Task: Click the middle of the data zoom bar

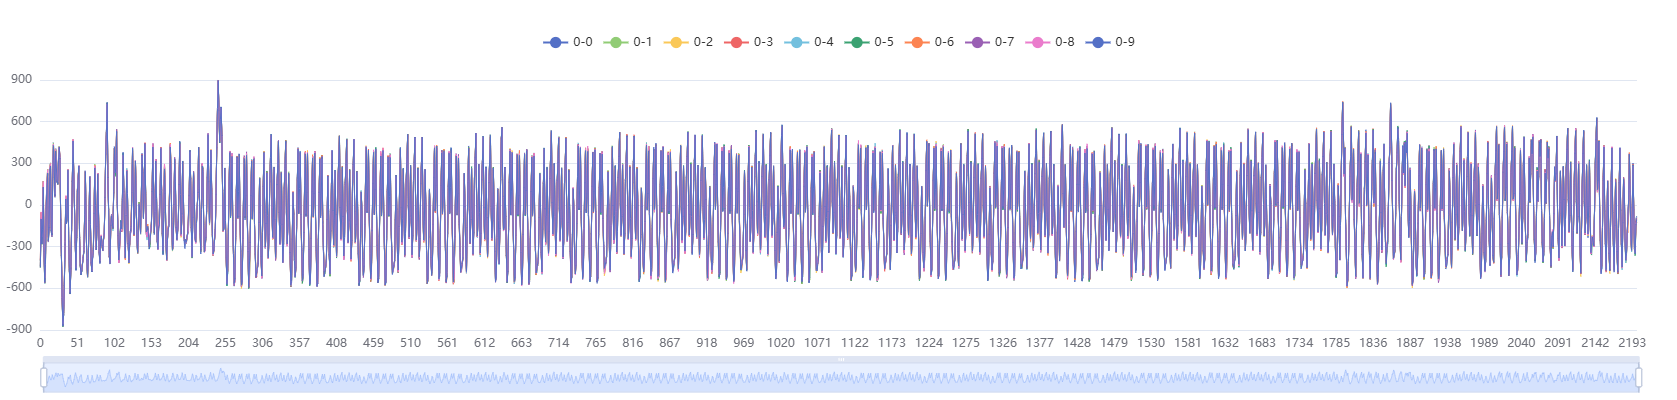Action: (840, 378)
